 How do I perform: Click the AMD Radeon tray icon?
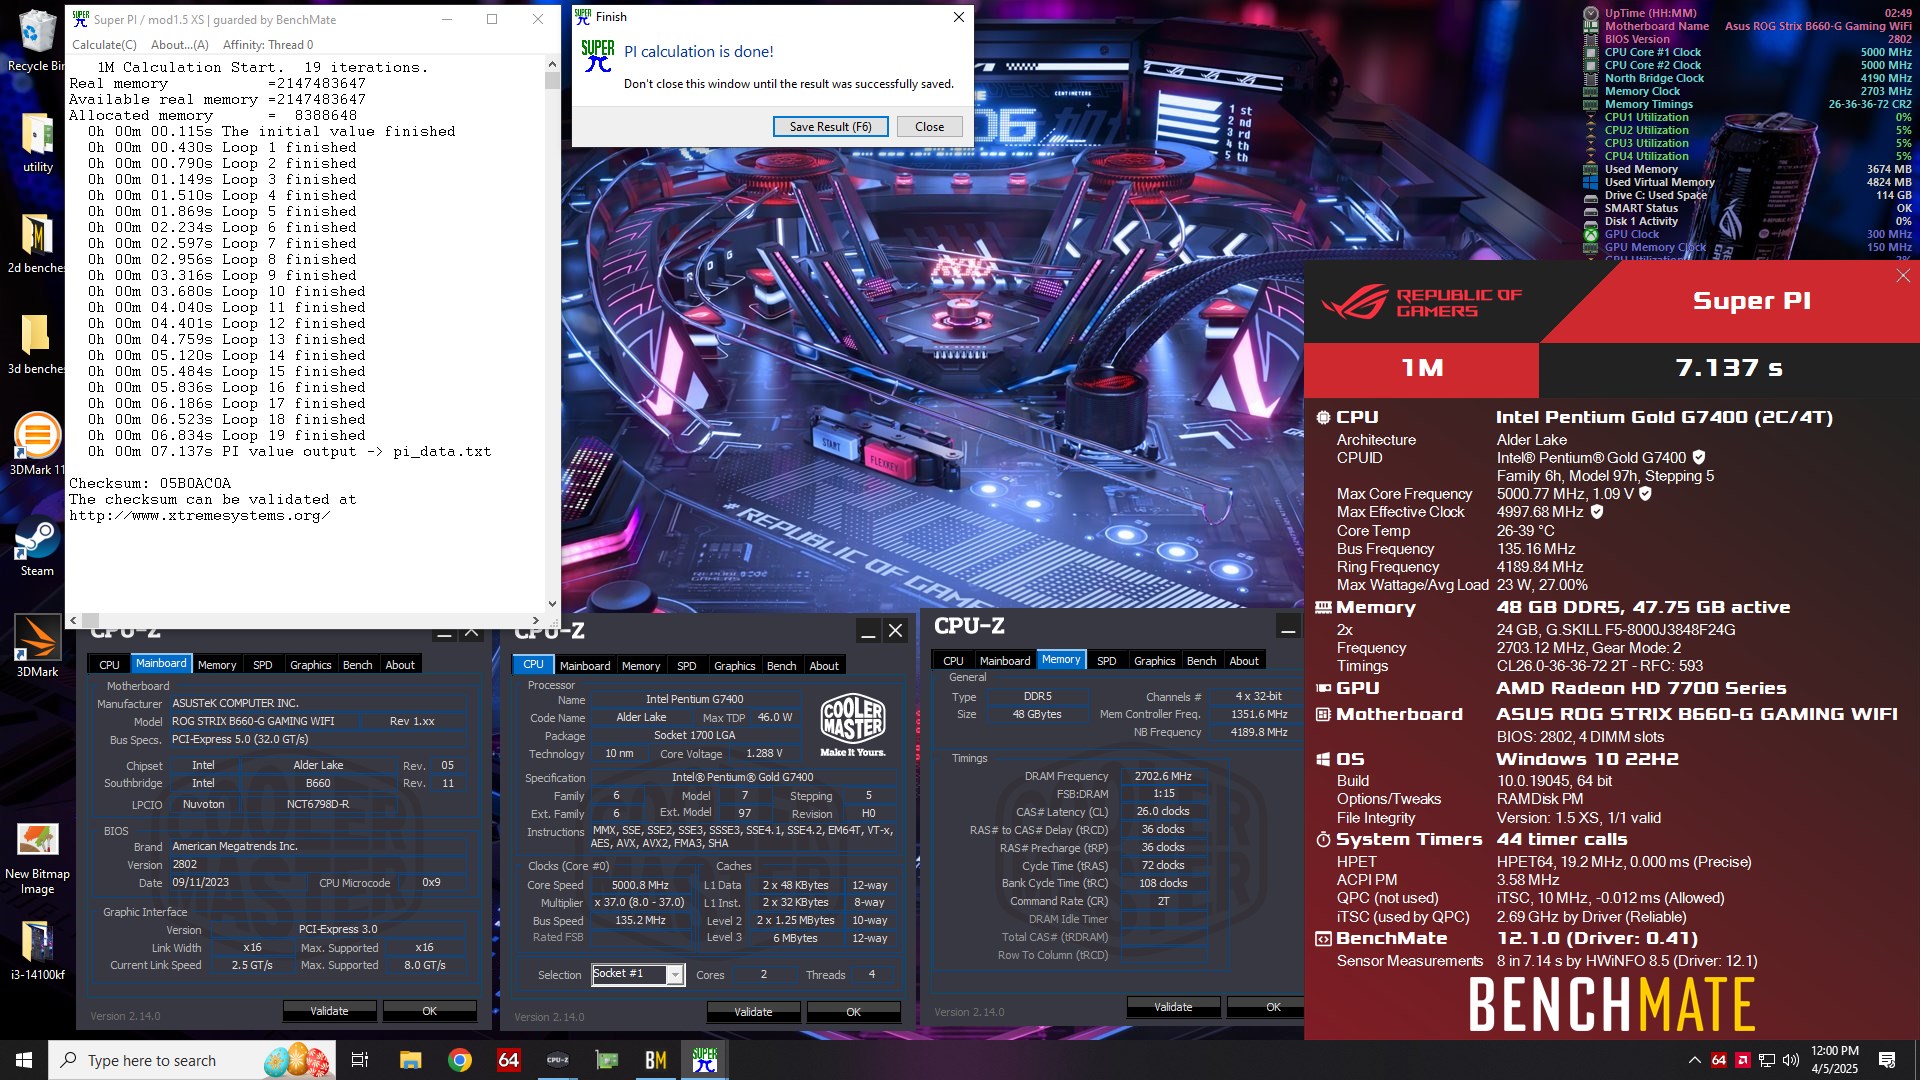coord(1743,1060)
